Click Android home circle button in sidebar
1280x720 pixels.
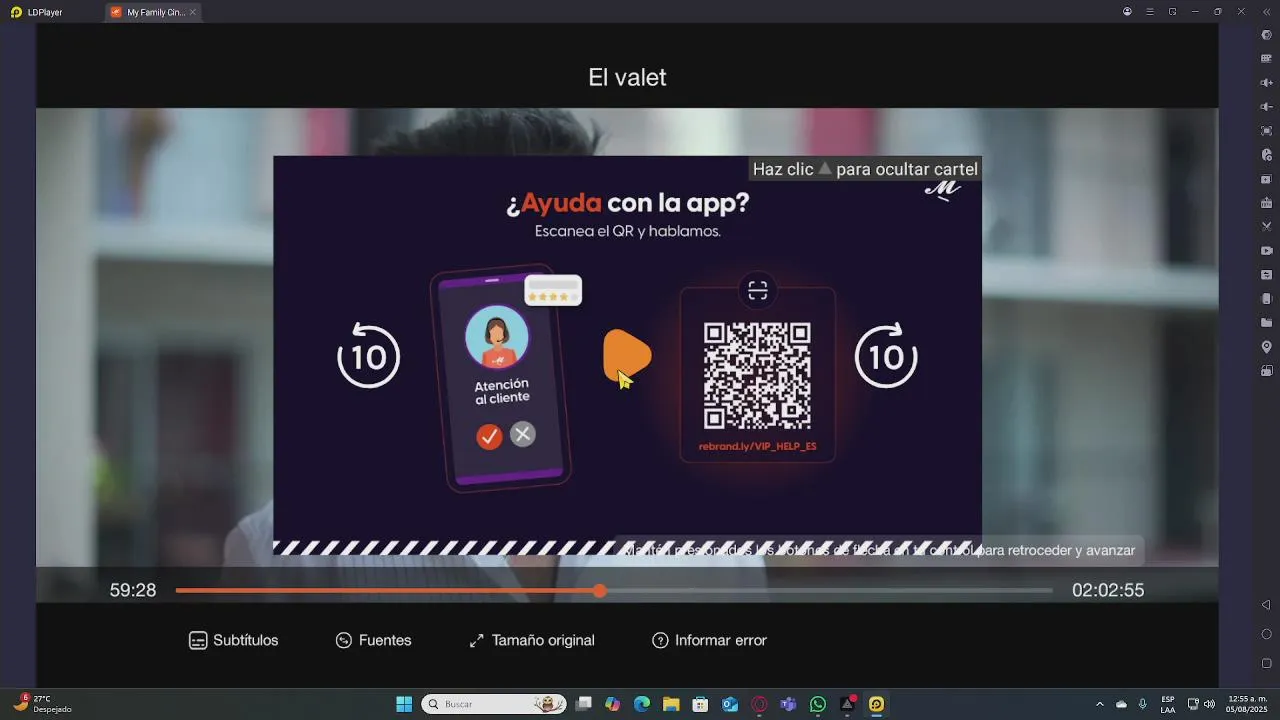click(1266, 634)
